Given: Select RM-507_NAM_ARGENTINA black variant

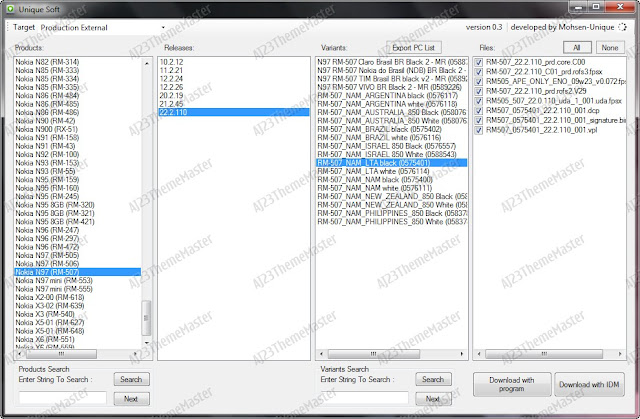Looking at the screenshot, I should (x=392, y=95).
